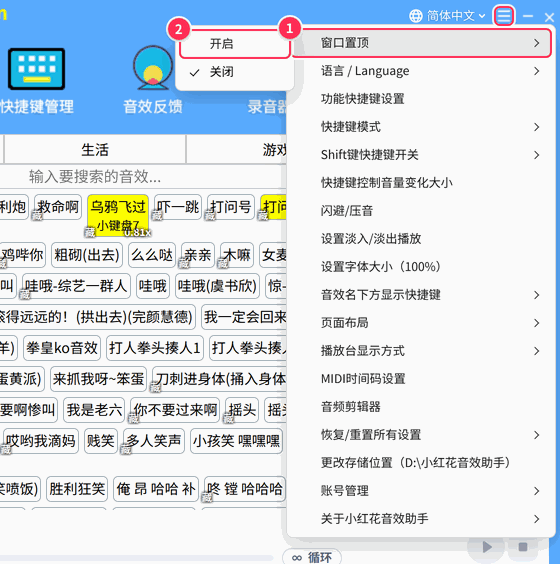
Task: Open 快捷键控制音量变化大小 item
Action: tap(422, 183)
